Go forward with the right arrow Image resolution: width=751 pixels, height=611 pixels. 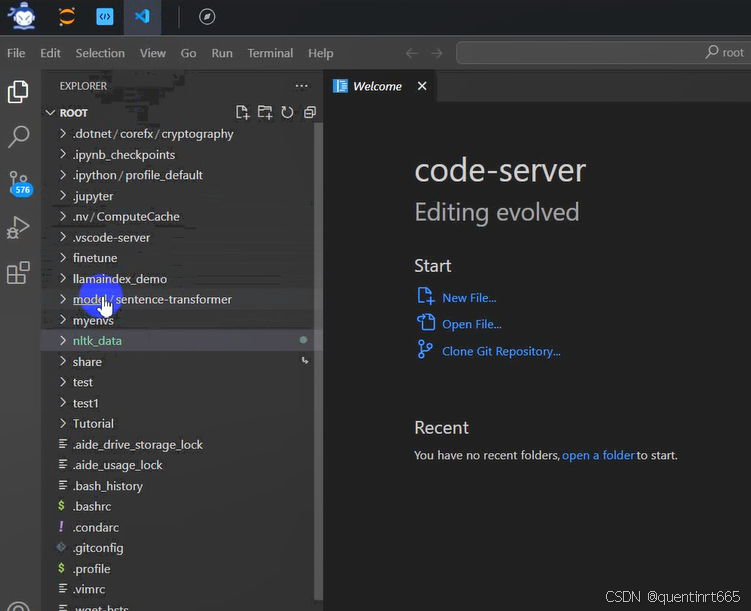[x=437, y=53]
